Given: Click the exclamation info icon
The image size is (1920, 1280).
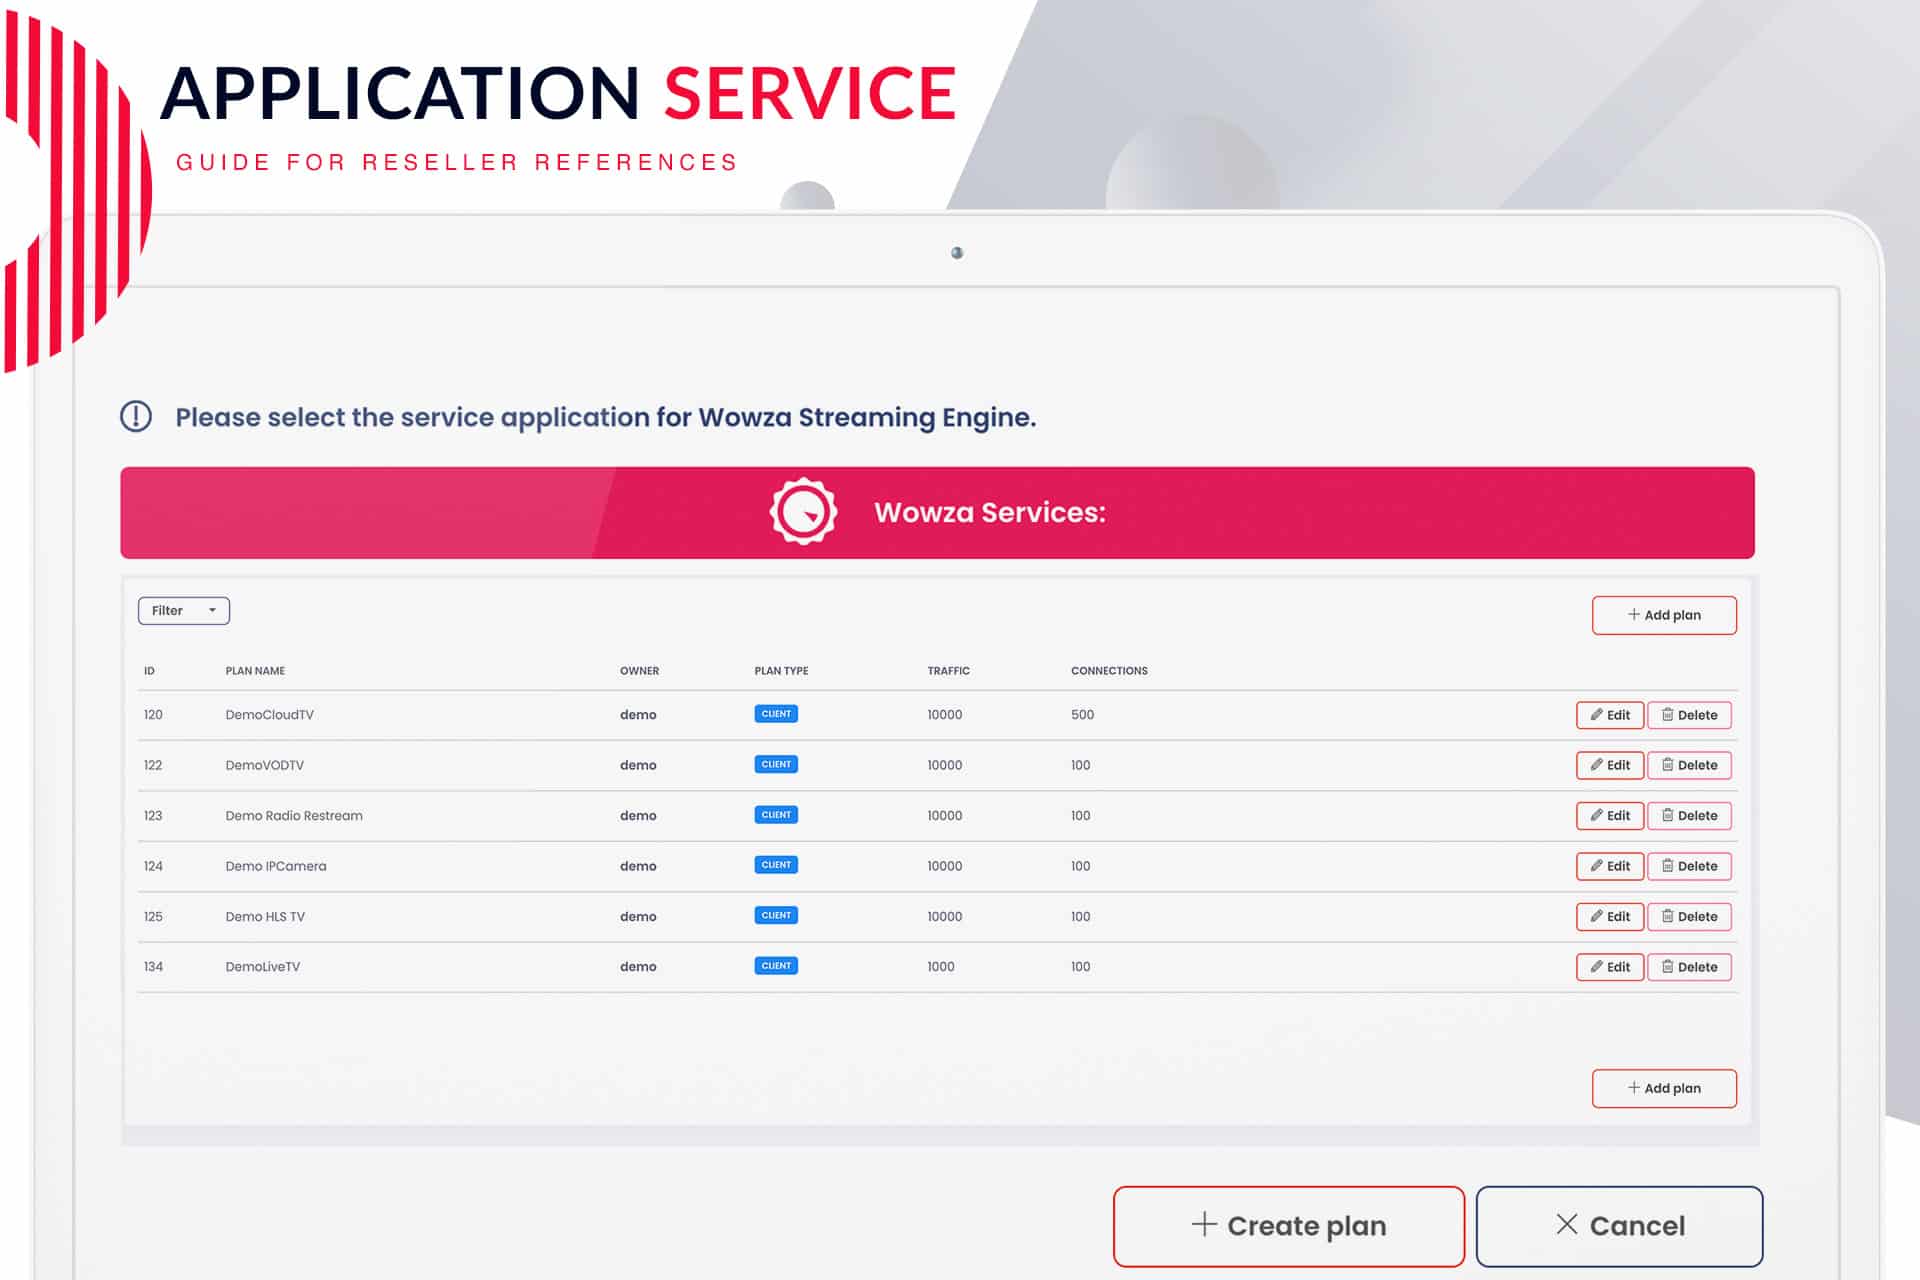Looking at the screenshot, I should click(x=136, y=416).
